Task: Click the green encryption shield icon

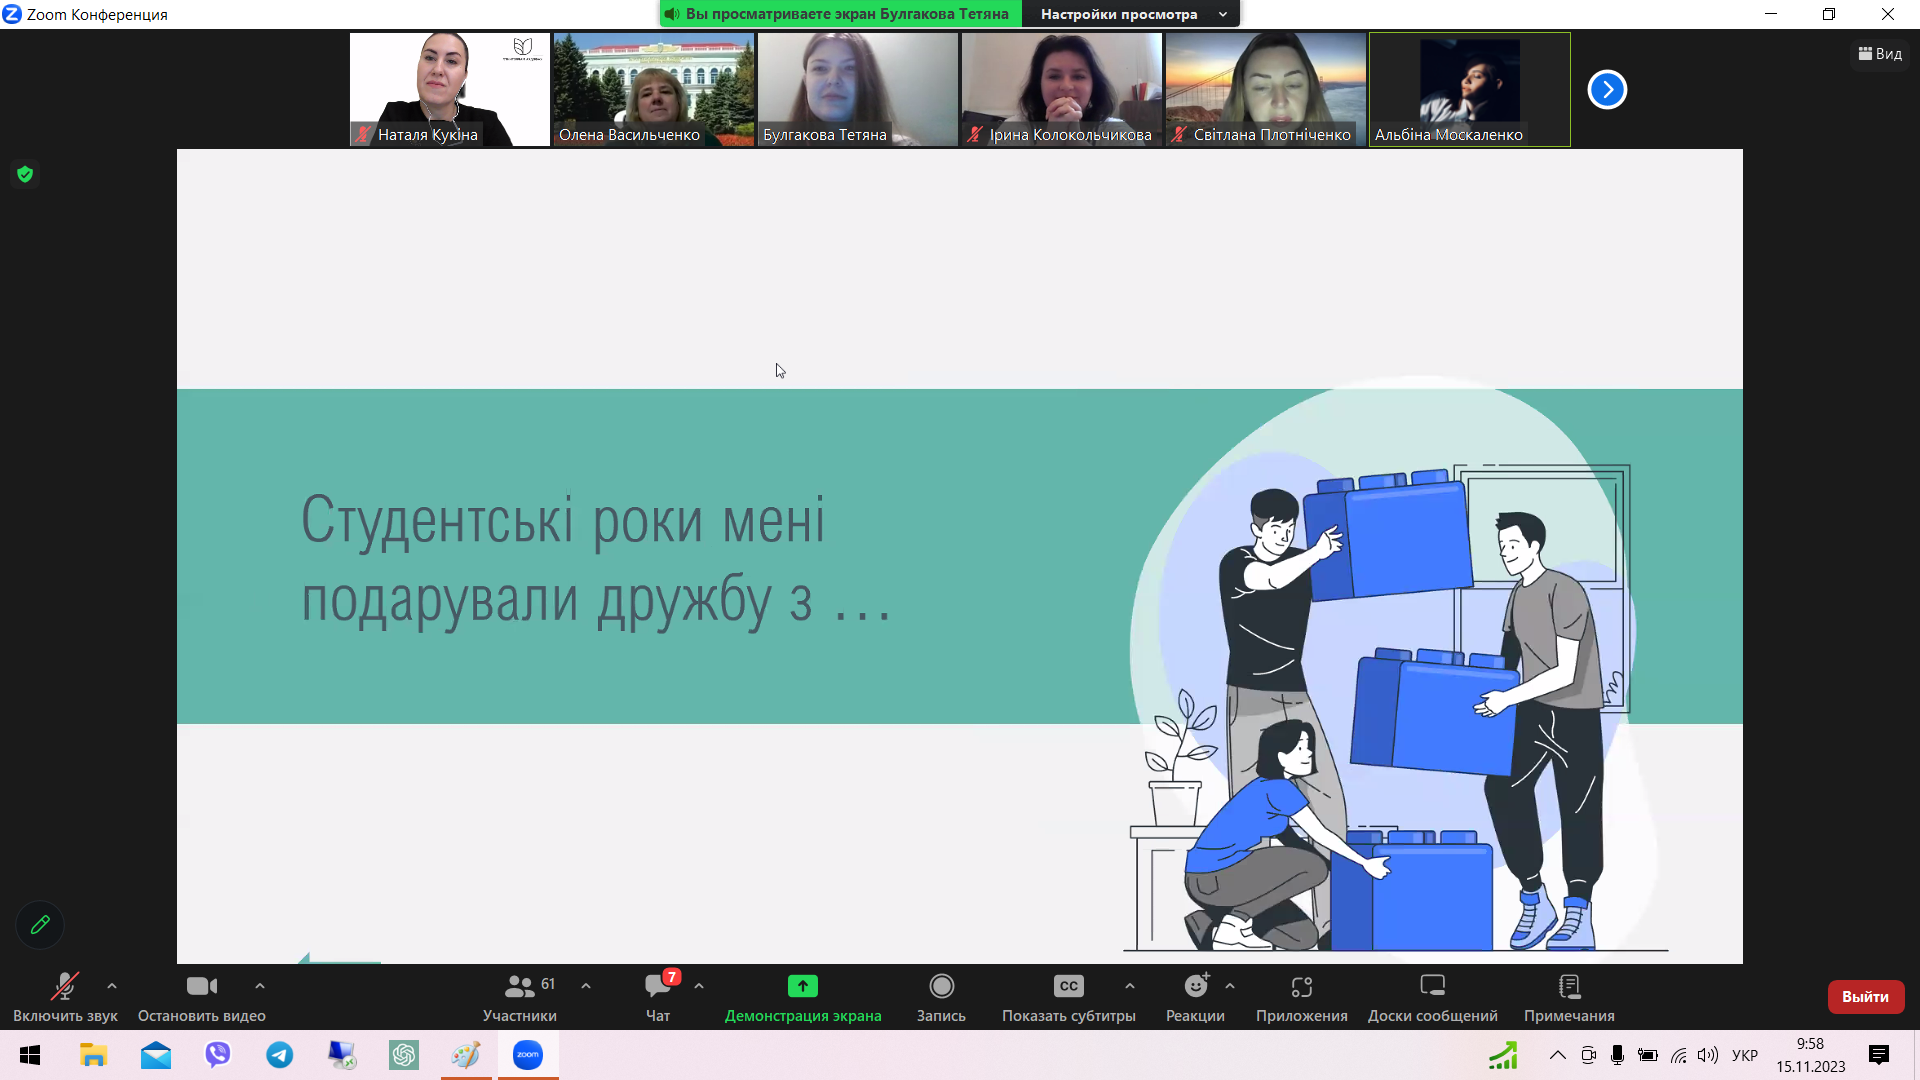Action: pos(25,174)
